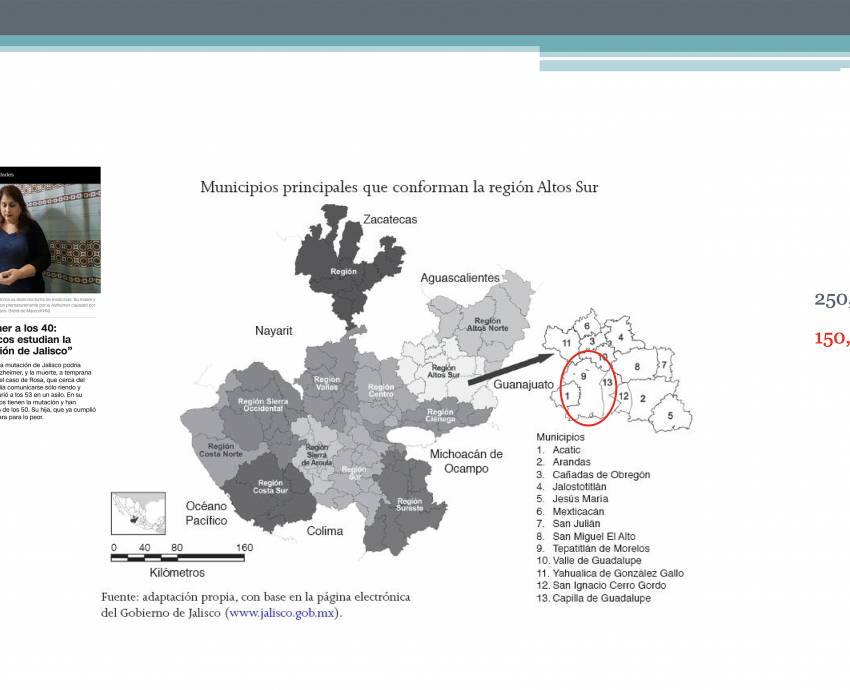Click municipality number 4 on the inset map
Image resolution: width=850 pixels, height=690 pixels.
621,337
